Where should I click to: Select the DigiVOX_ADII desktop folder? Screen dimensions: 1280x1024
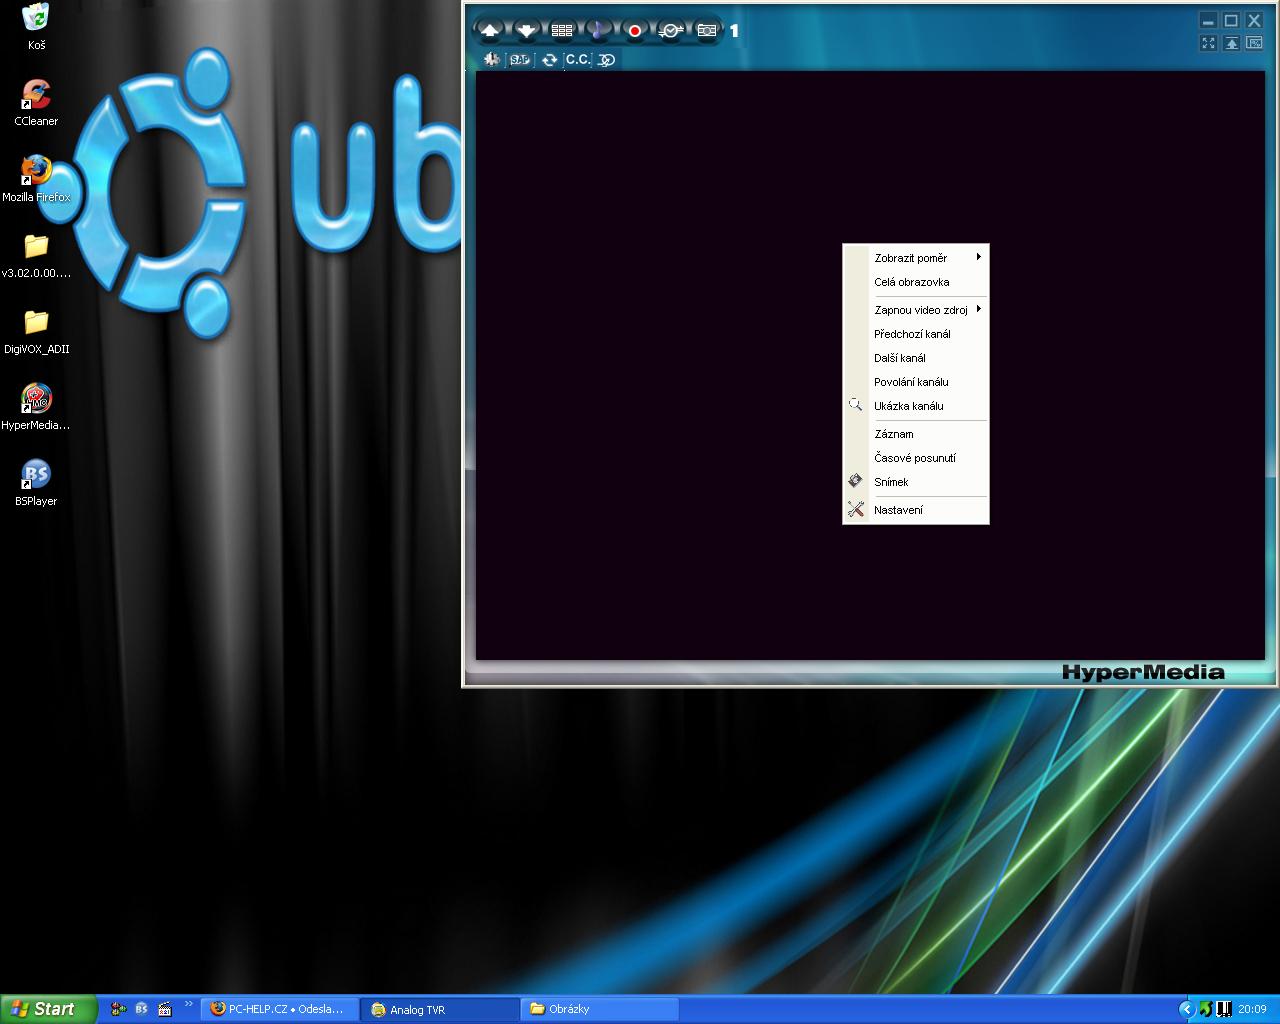click(36, 331)
